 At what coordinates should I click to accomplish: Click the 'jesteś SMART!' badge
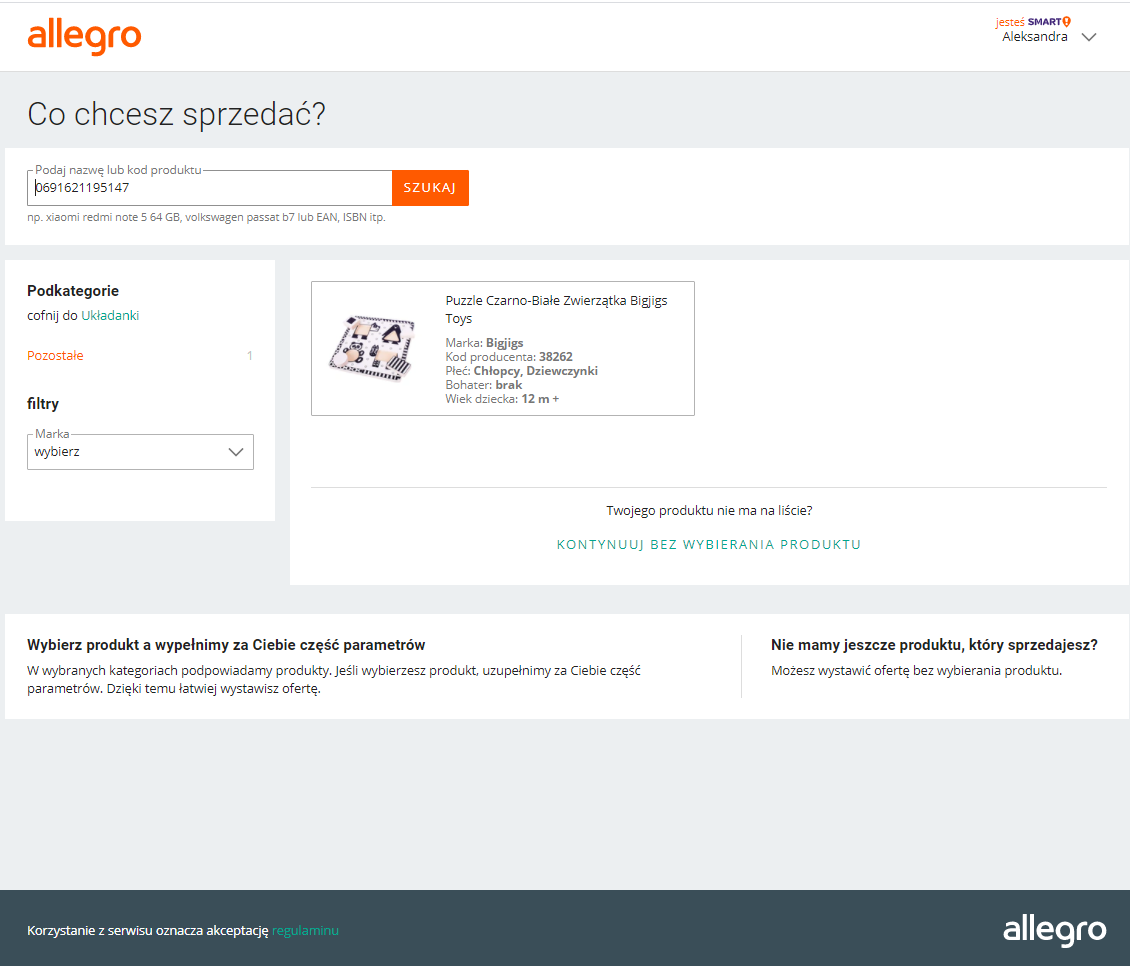[x=1033, y=21]
